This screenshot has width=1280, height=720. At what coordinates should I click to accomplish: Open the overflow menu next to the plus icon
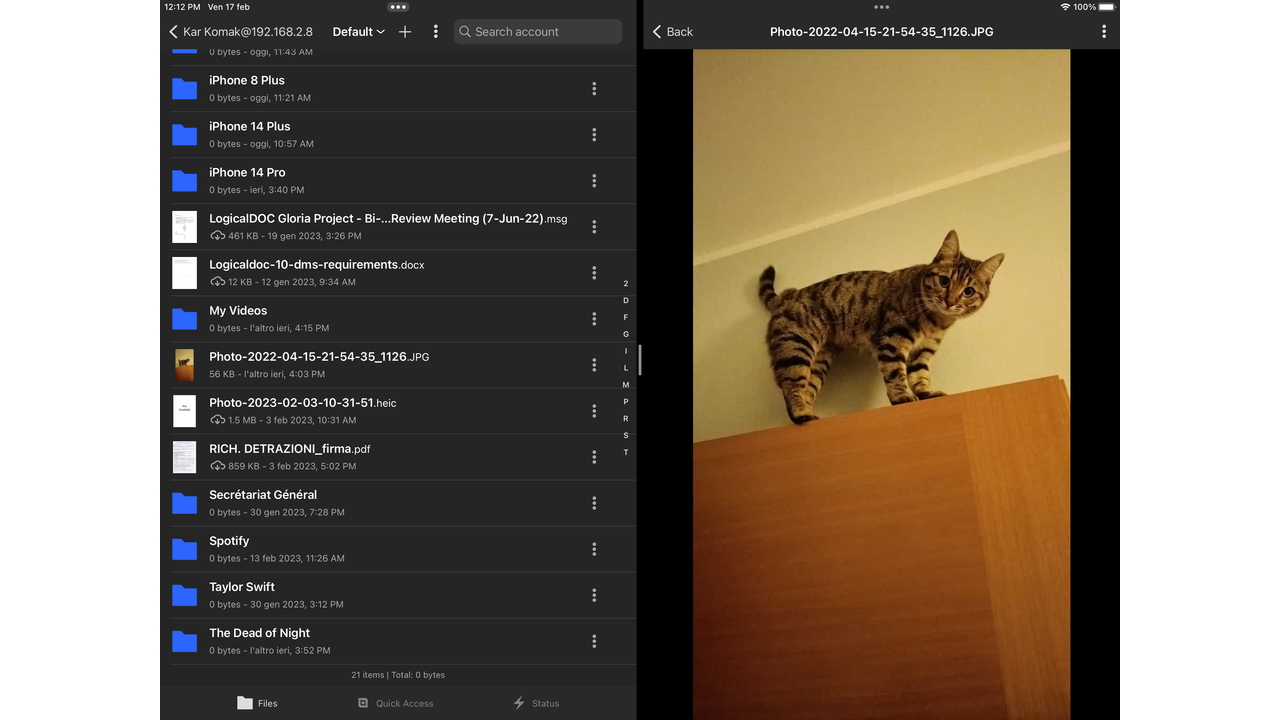[x=435, y=31]
